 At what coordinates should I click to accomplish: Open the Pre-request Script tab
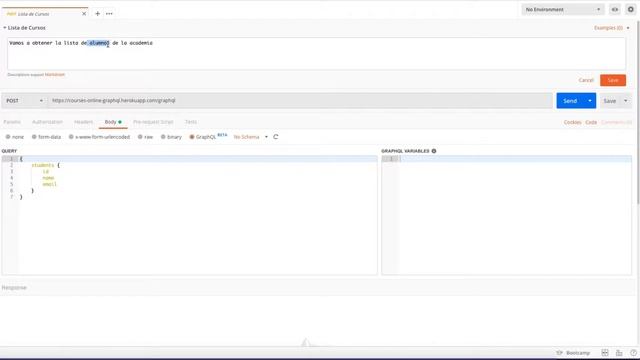click(x=153, y=122)
